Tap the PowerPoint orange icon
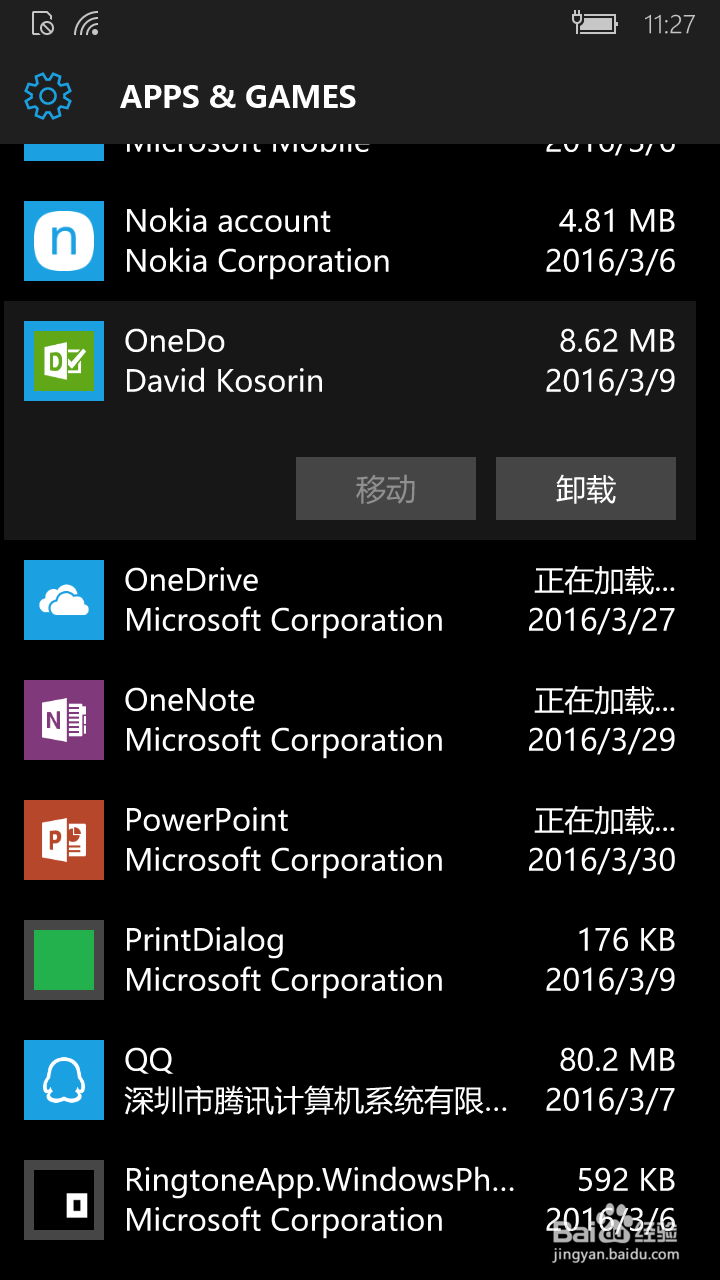 pos(64,840)
